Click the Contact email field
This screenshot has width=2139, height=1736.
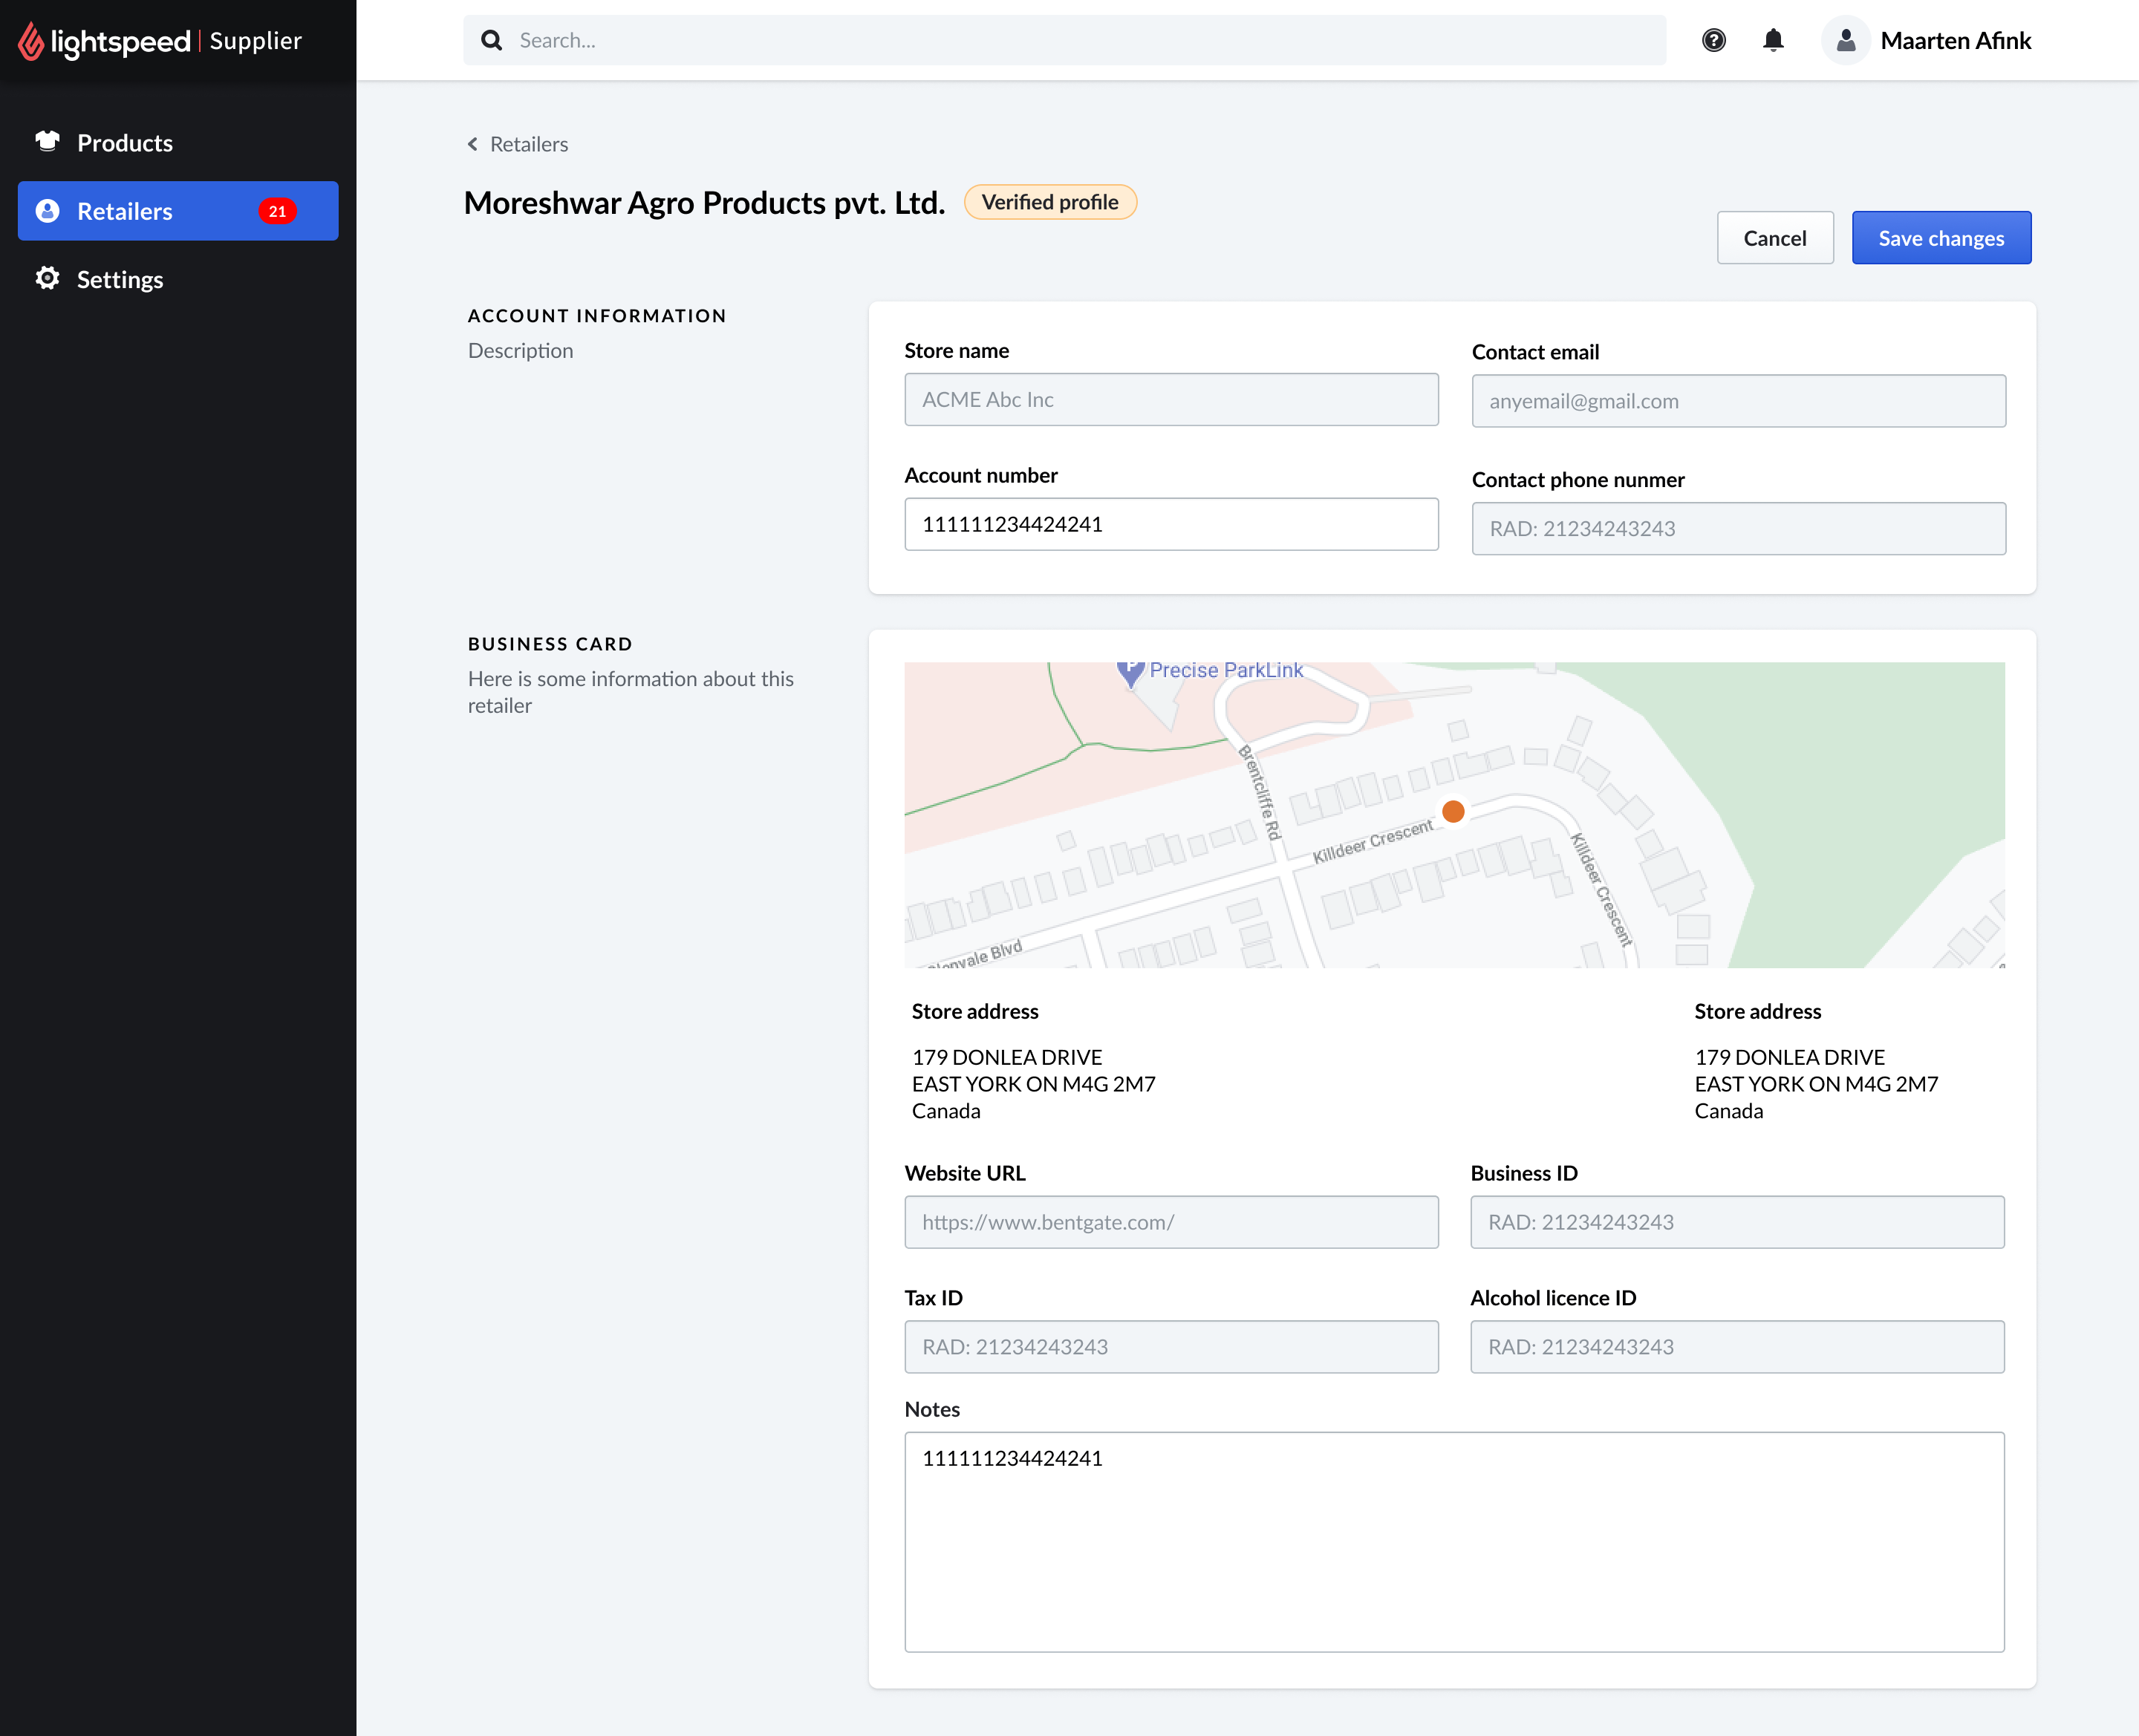pyautogui.click(x=1738, y=401)
